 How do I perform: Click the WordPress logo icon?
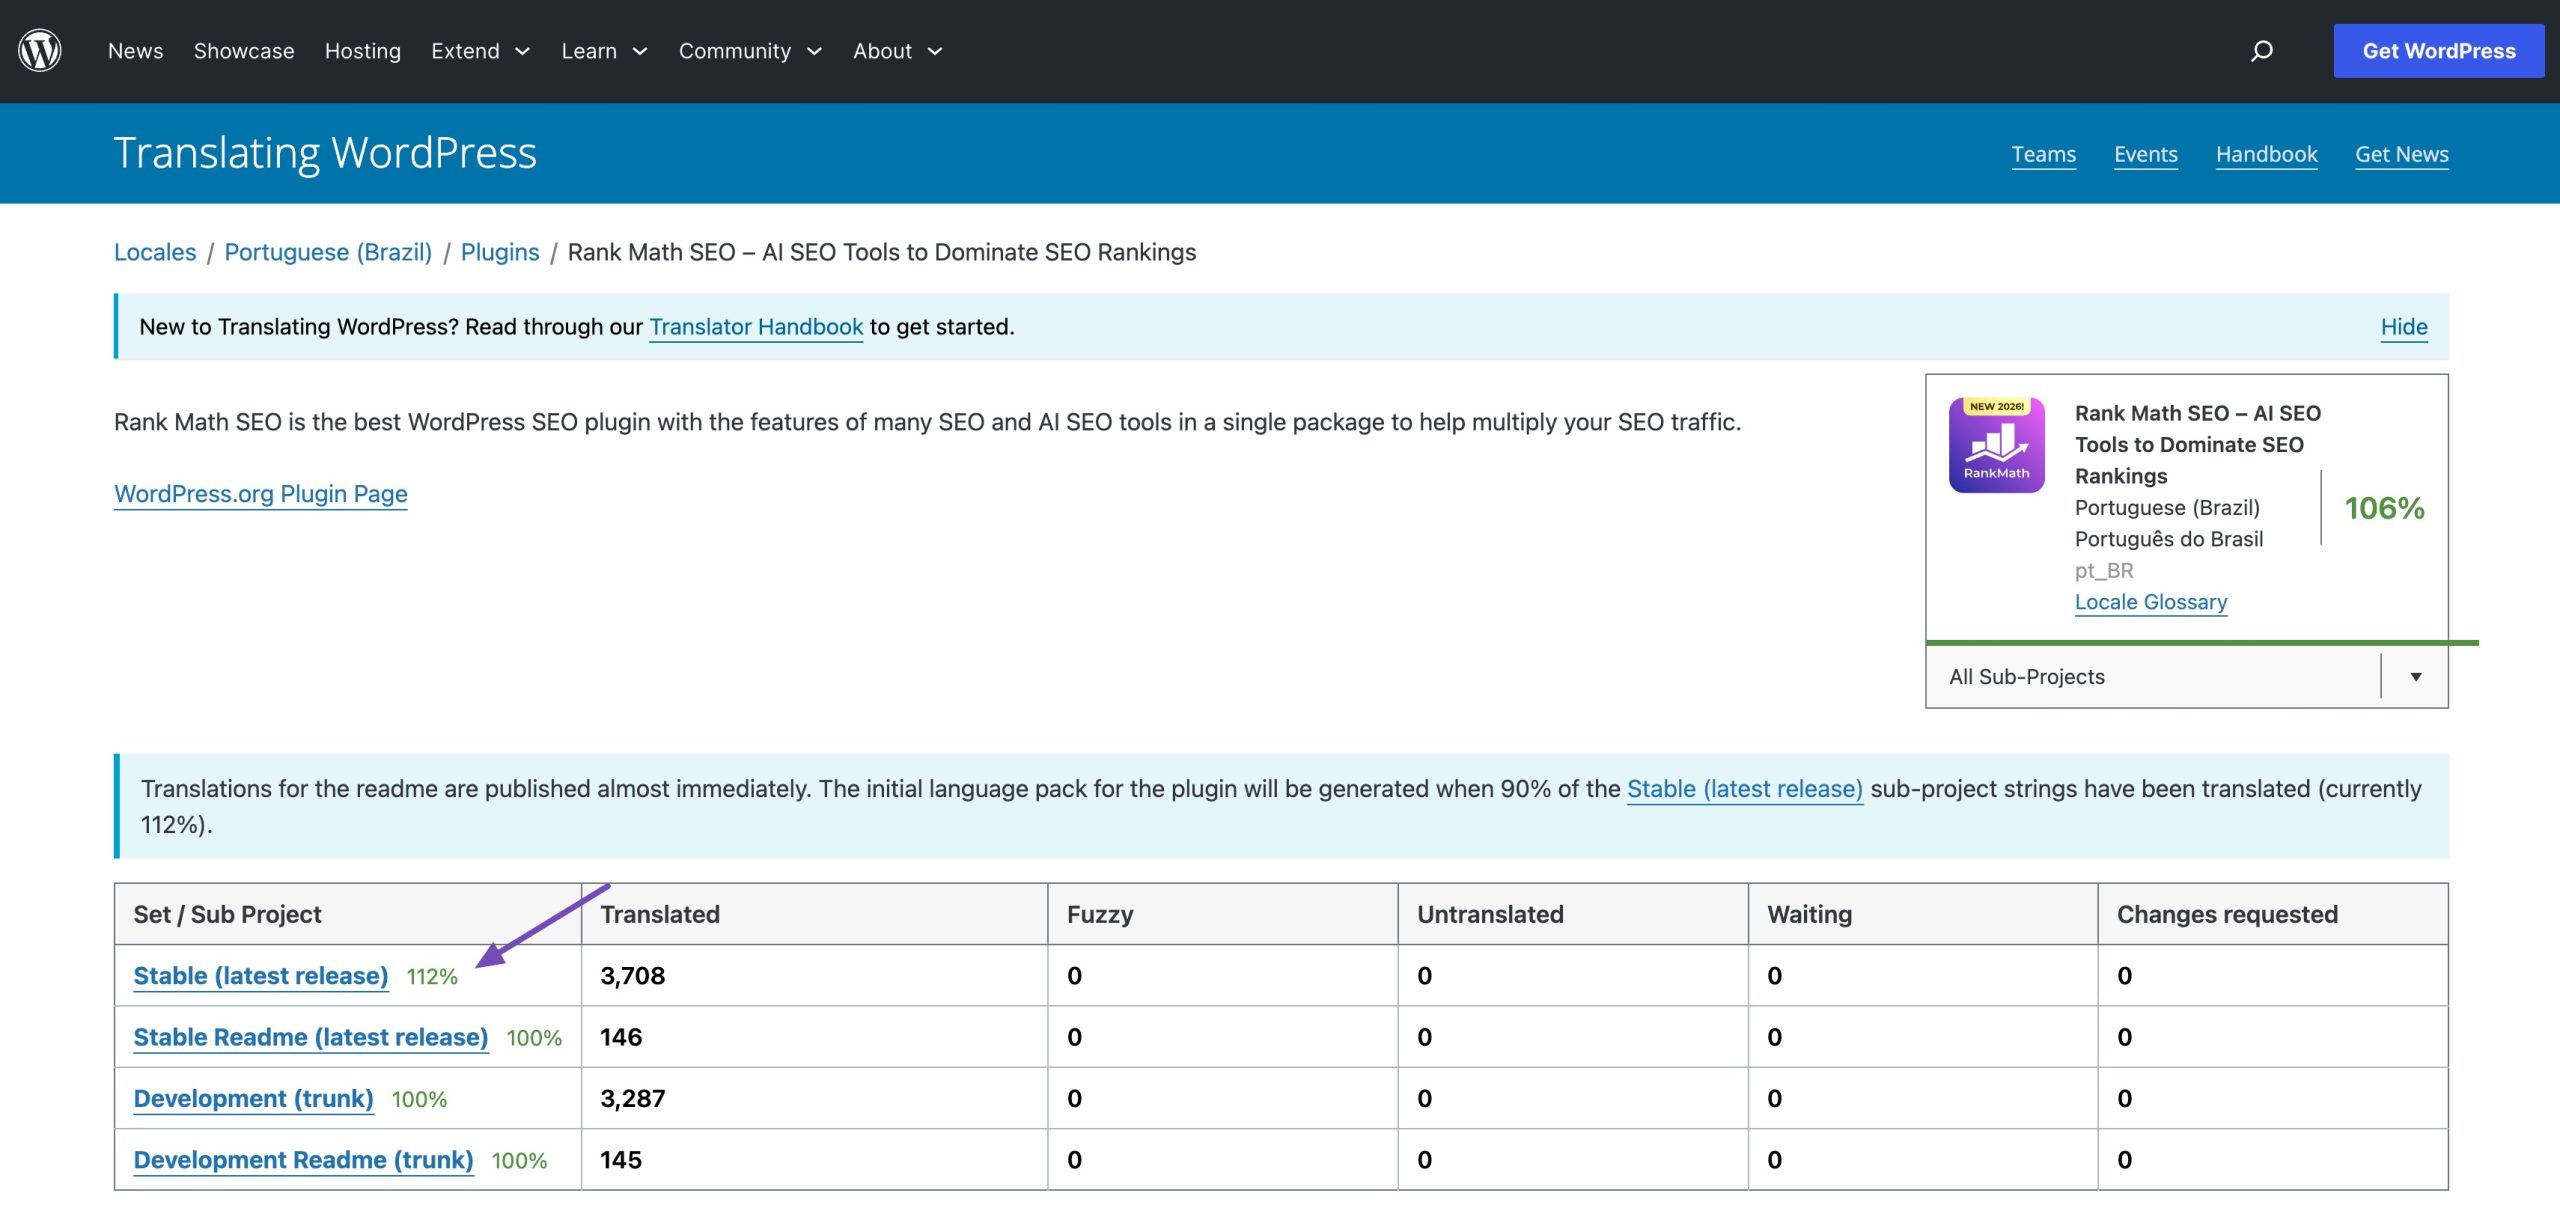pyautogui.click(x=40, y=50)
